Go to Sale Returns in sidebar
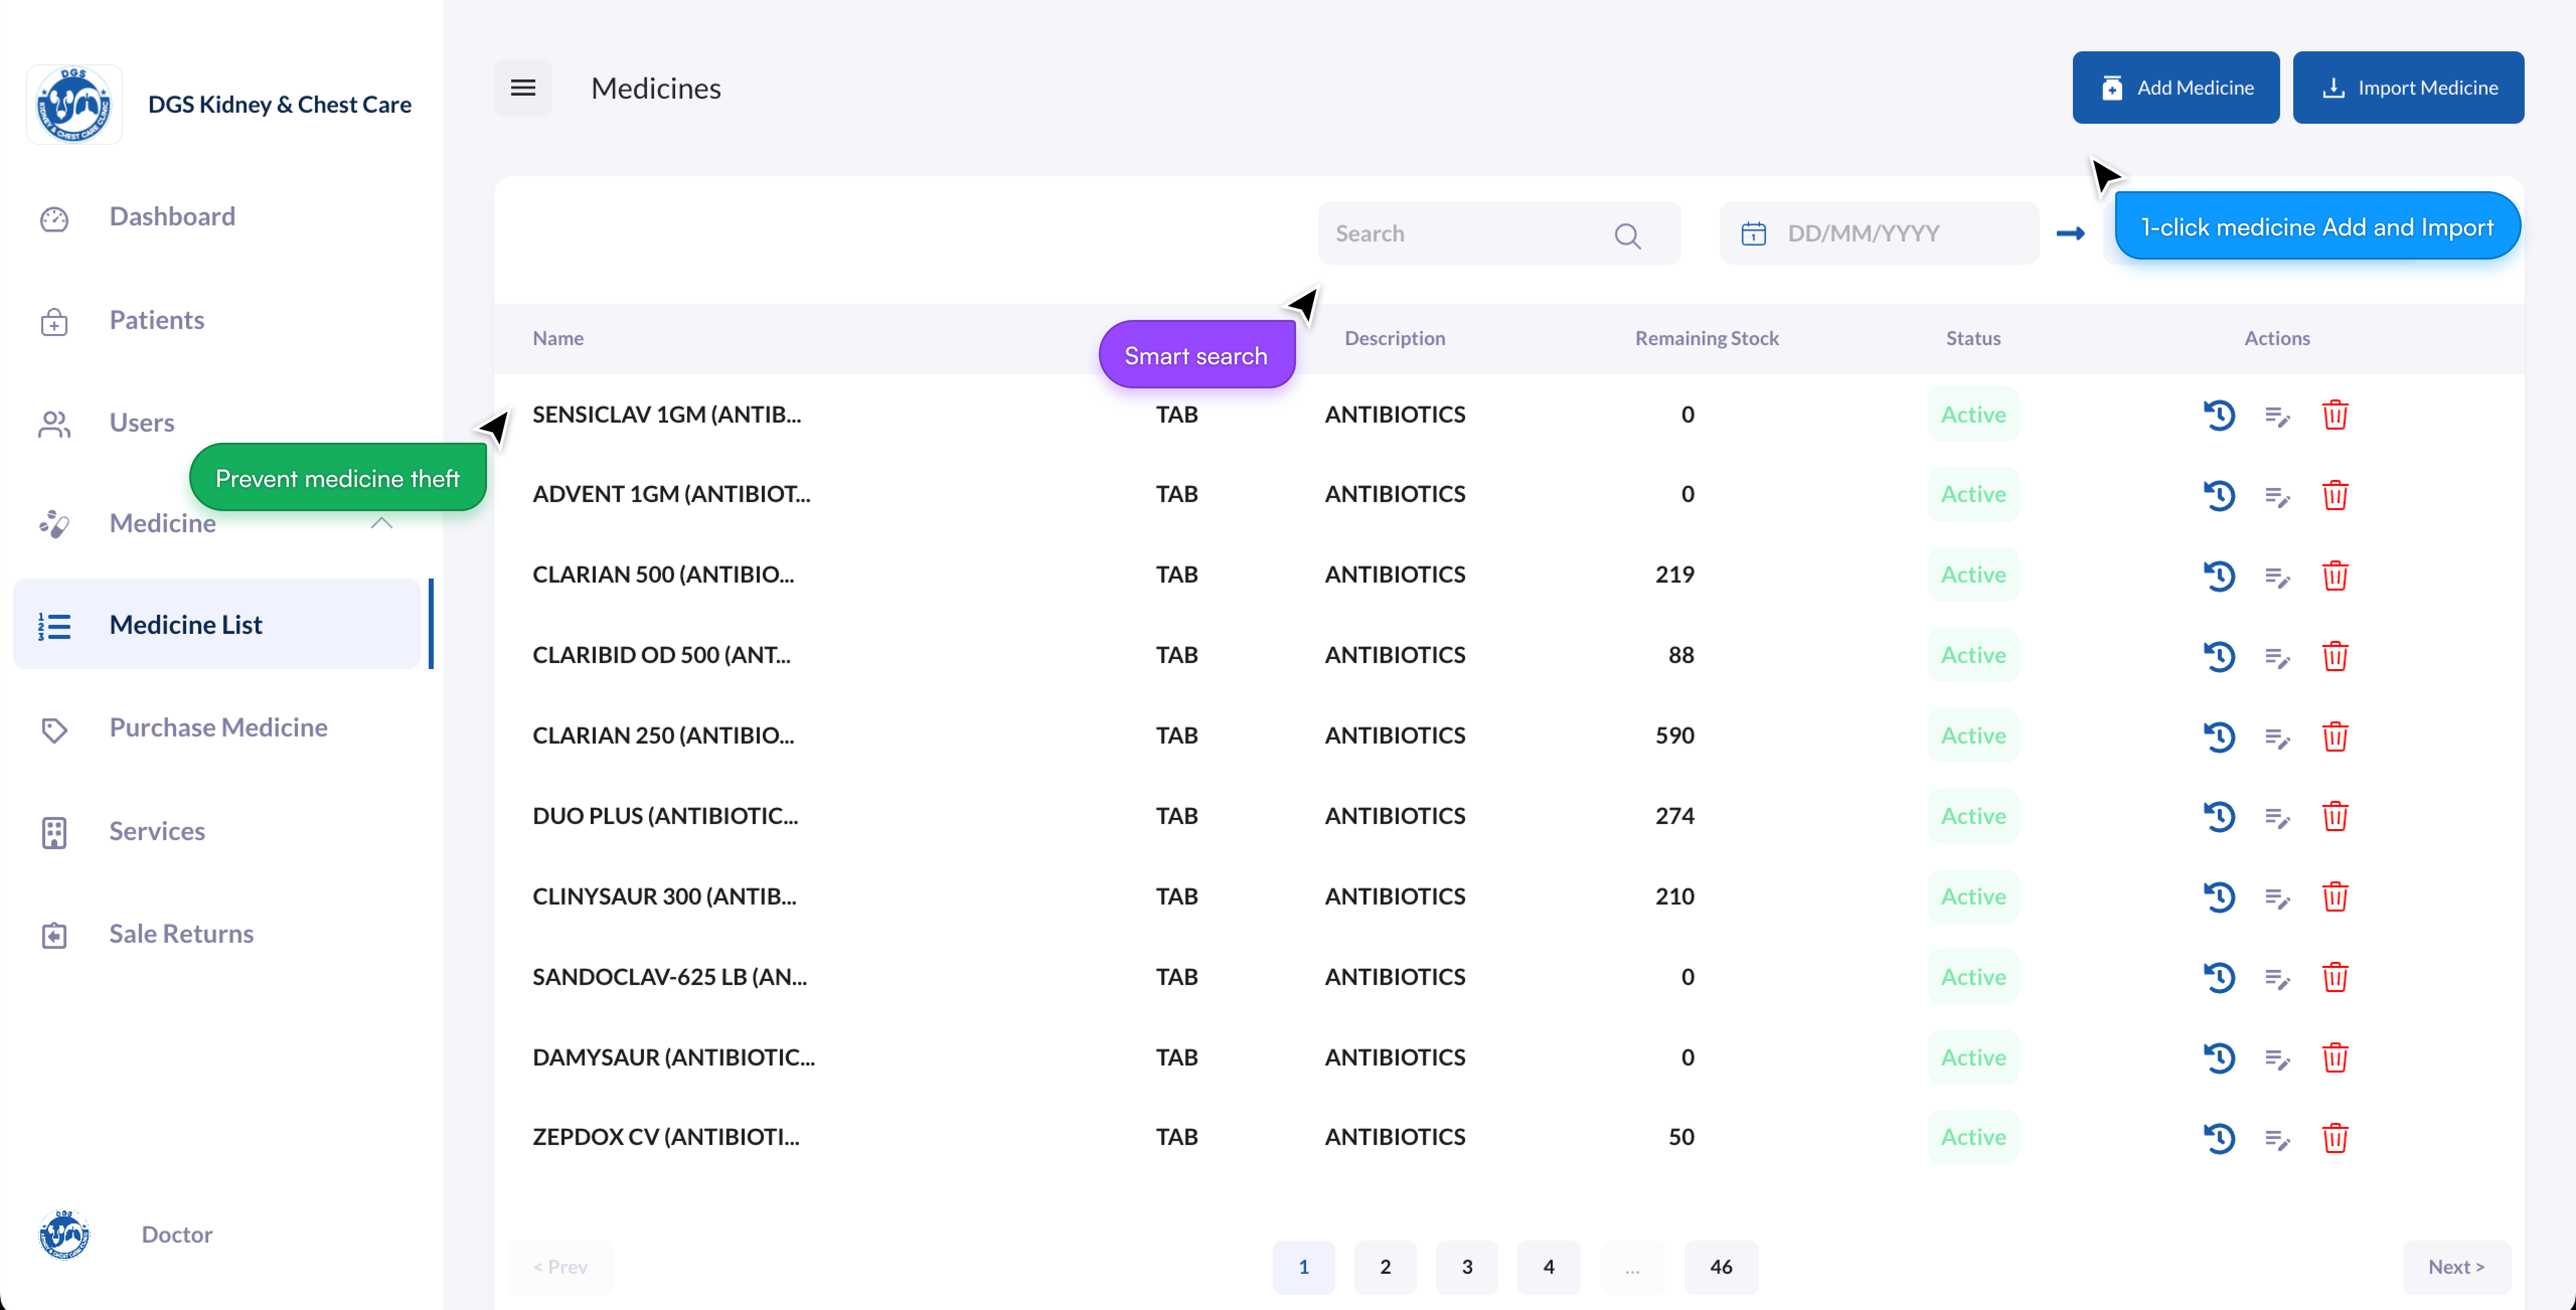The image size is (2576, 1310). tap(181, 934)
